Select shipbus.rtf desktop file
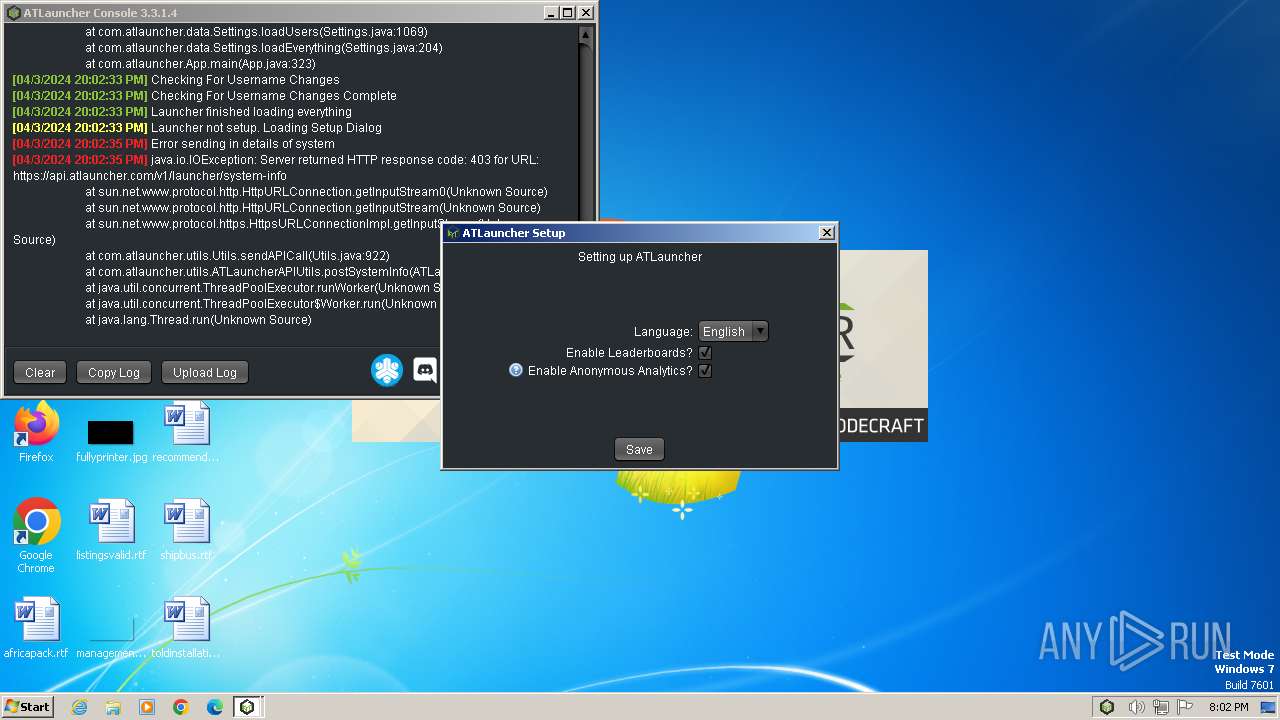Screen dimensions: 1280x720 pyautogui.click(x=186, y=530)
